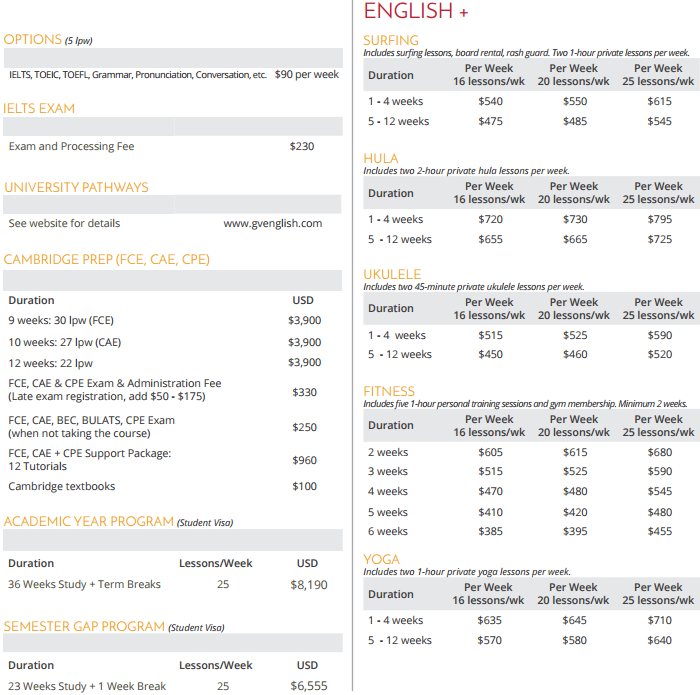Select the $8,190 academic year price

(308, 585)
